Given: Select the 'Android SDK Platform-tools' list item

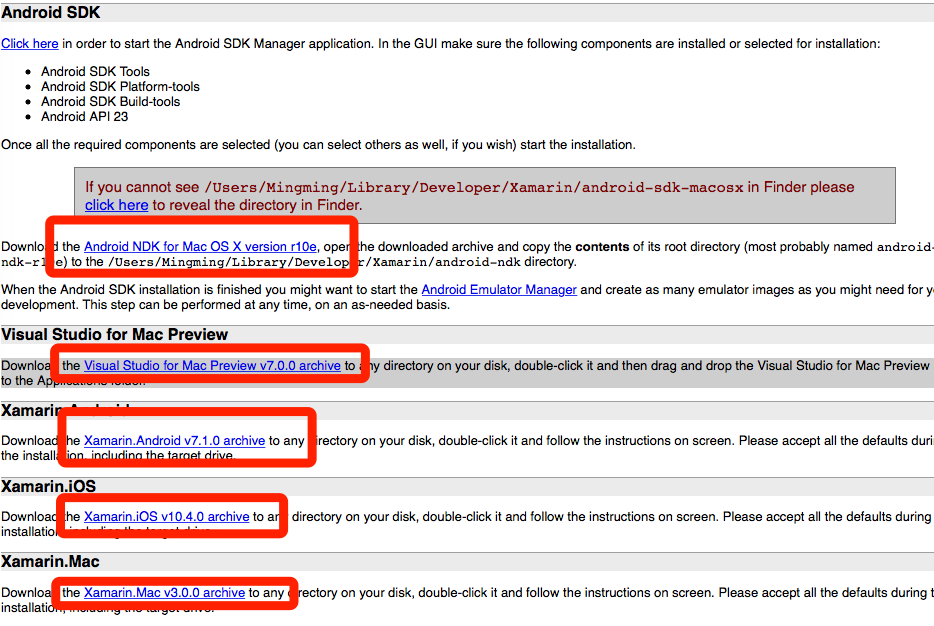Looking at the screenshot, I should [x=120, y=86].
